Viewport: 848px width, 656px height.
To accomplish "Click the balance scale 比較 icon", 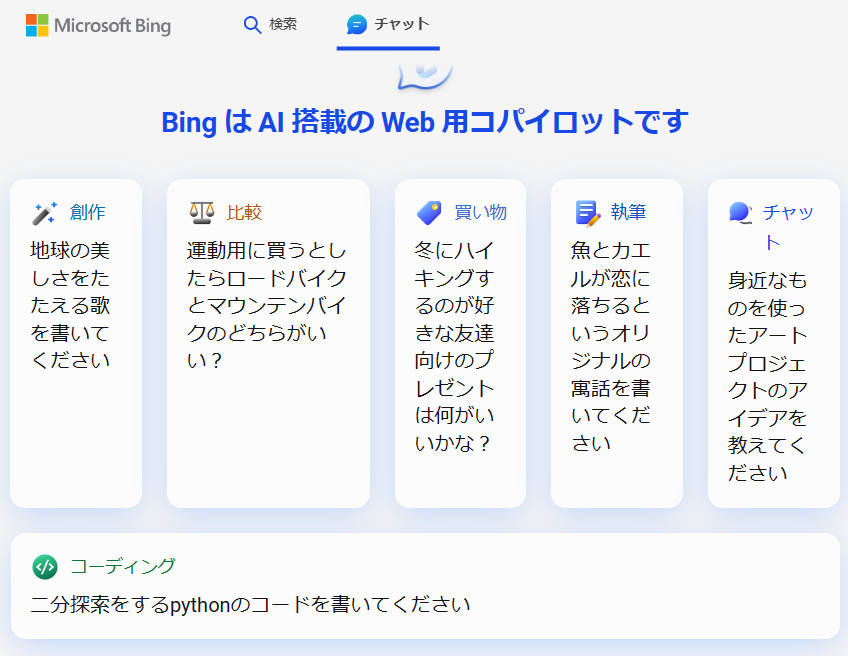I will coord(201,213).
